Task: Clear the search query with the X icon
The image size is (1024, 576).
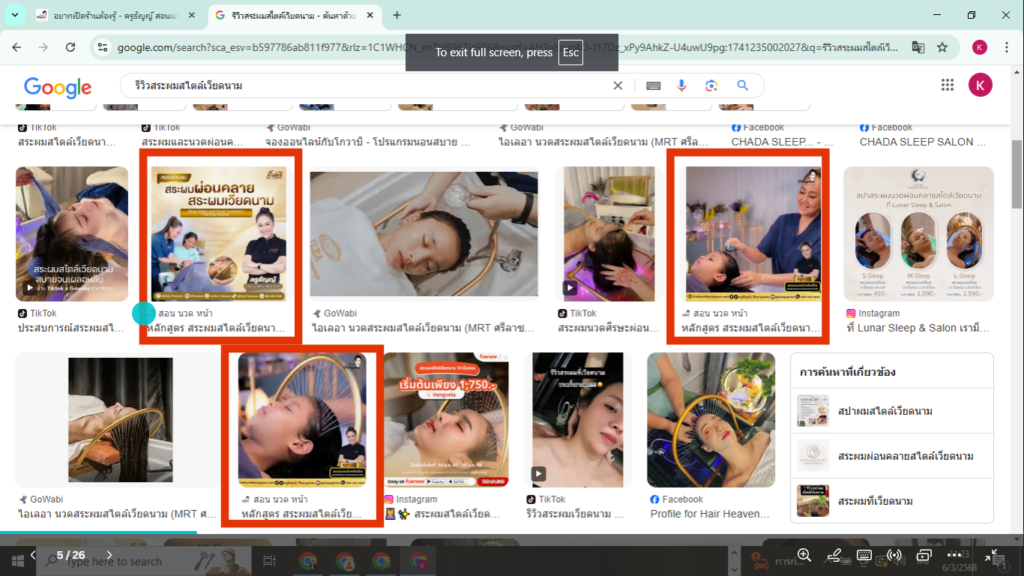Action: coord(617,87)
